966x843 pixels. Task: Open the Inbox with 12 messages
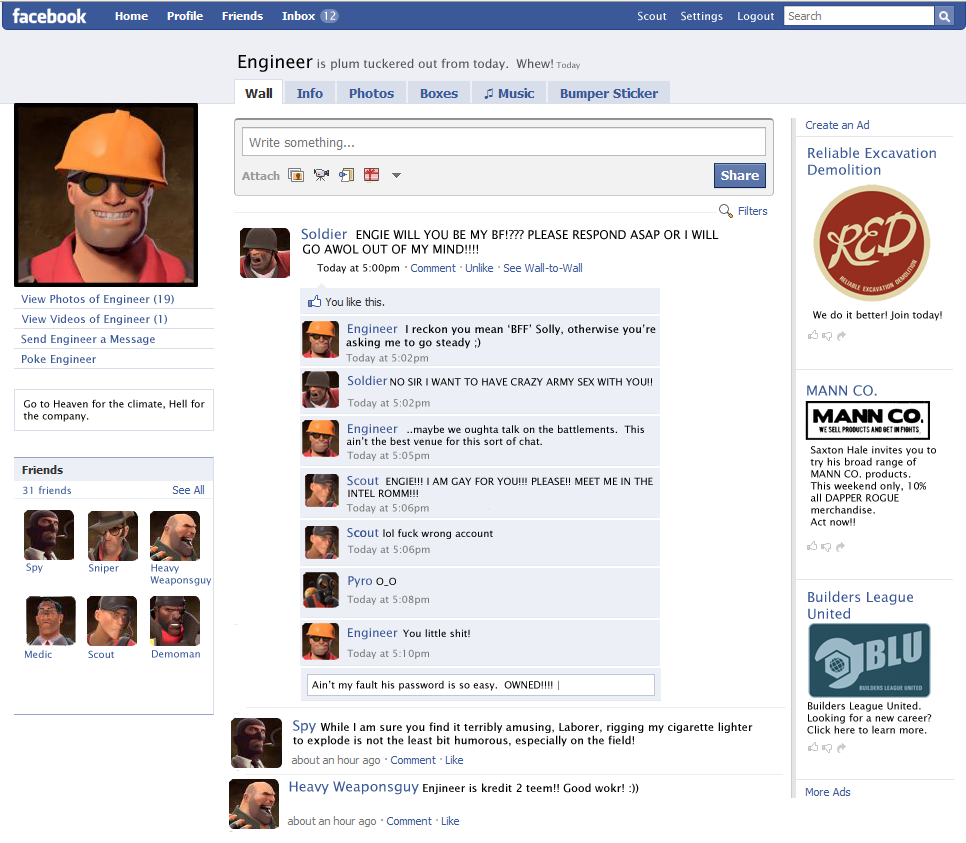(309, 16)
